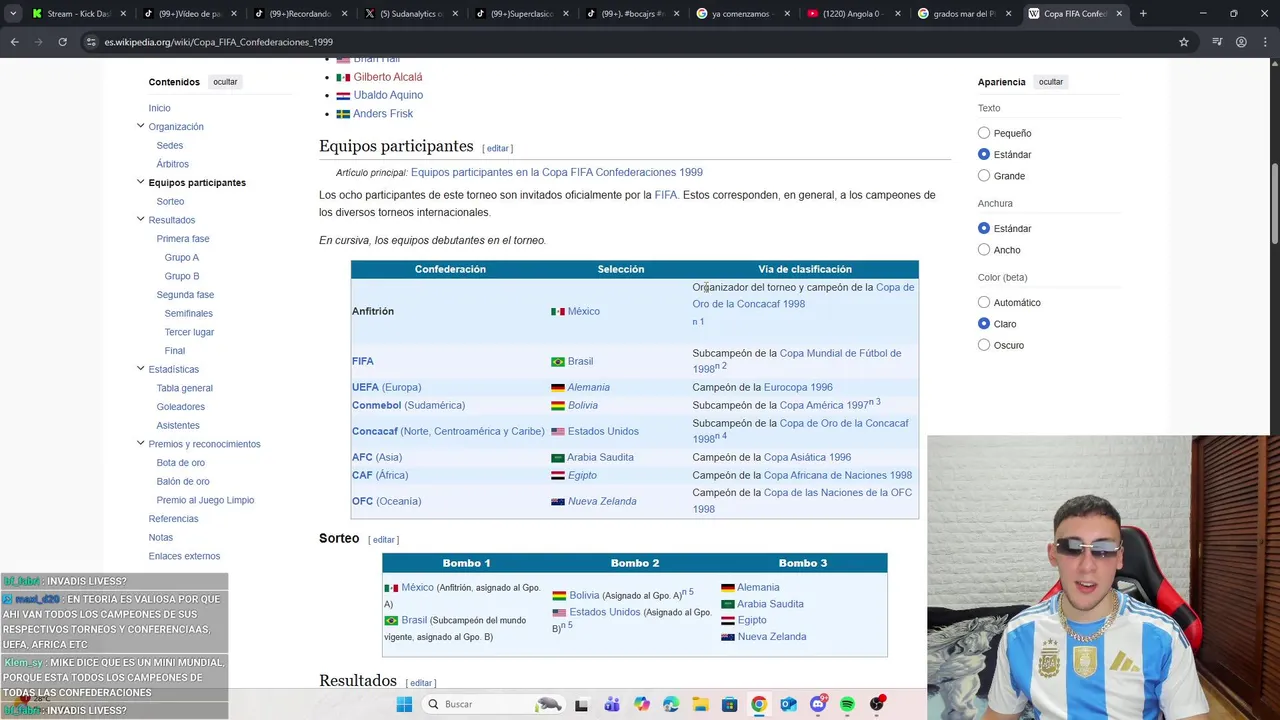Collapse Premios y reconocimientos contents section

tap(140, 443)
